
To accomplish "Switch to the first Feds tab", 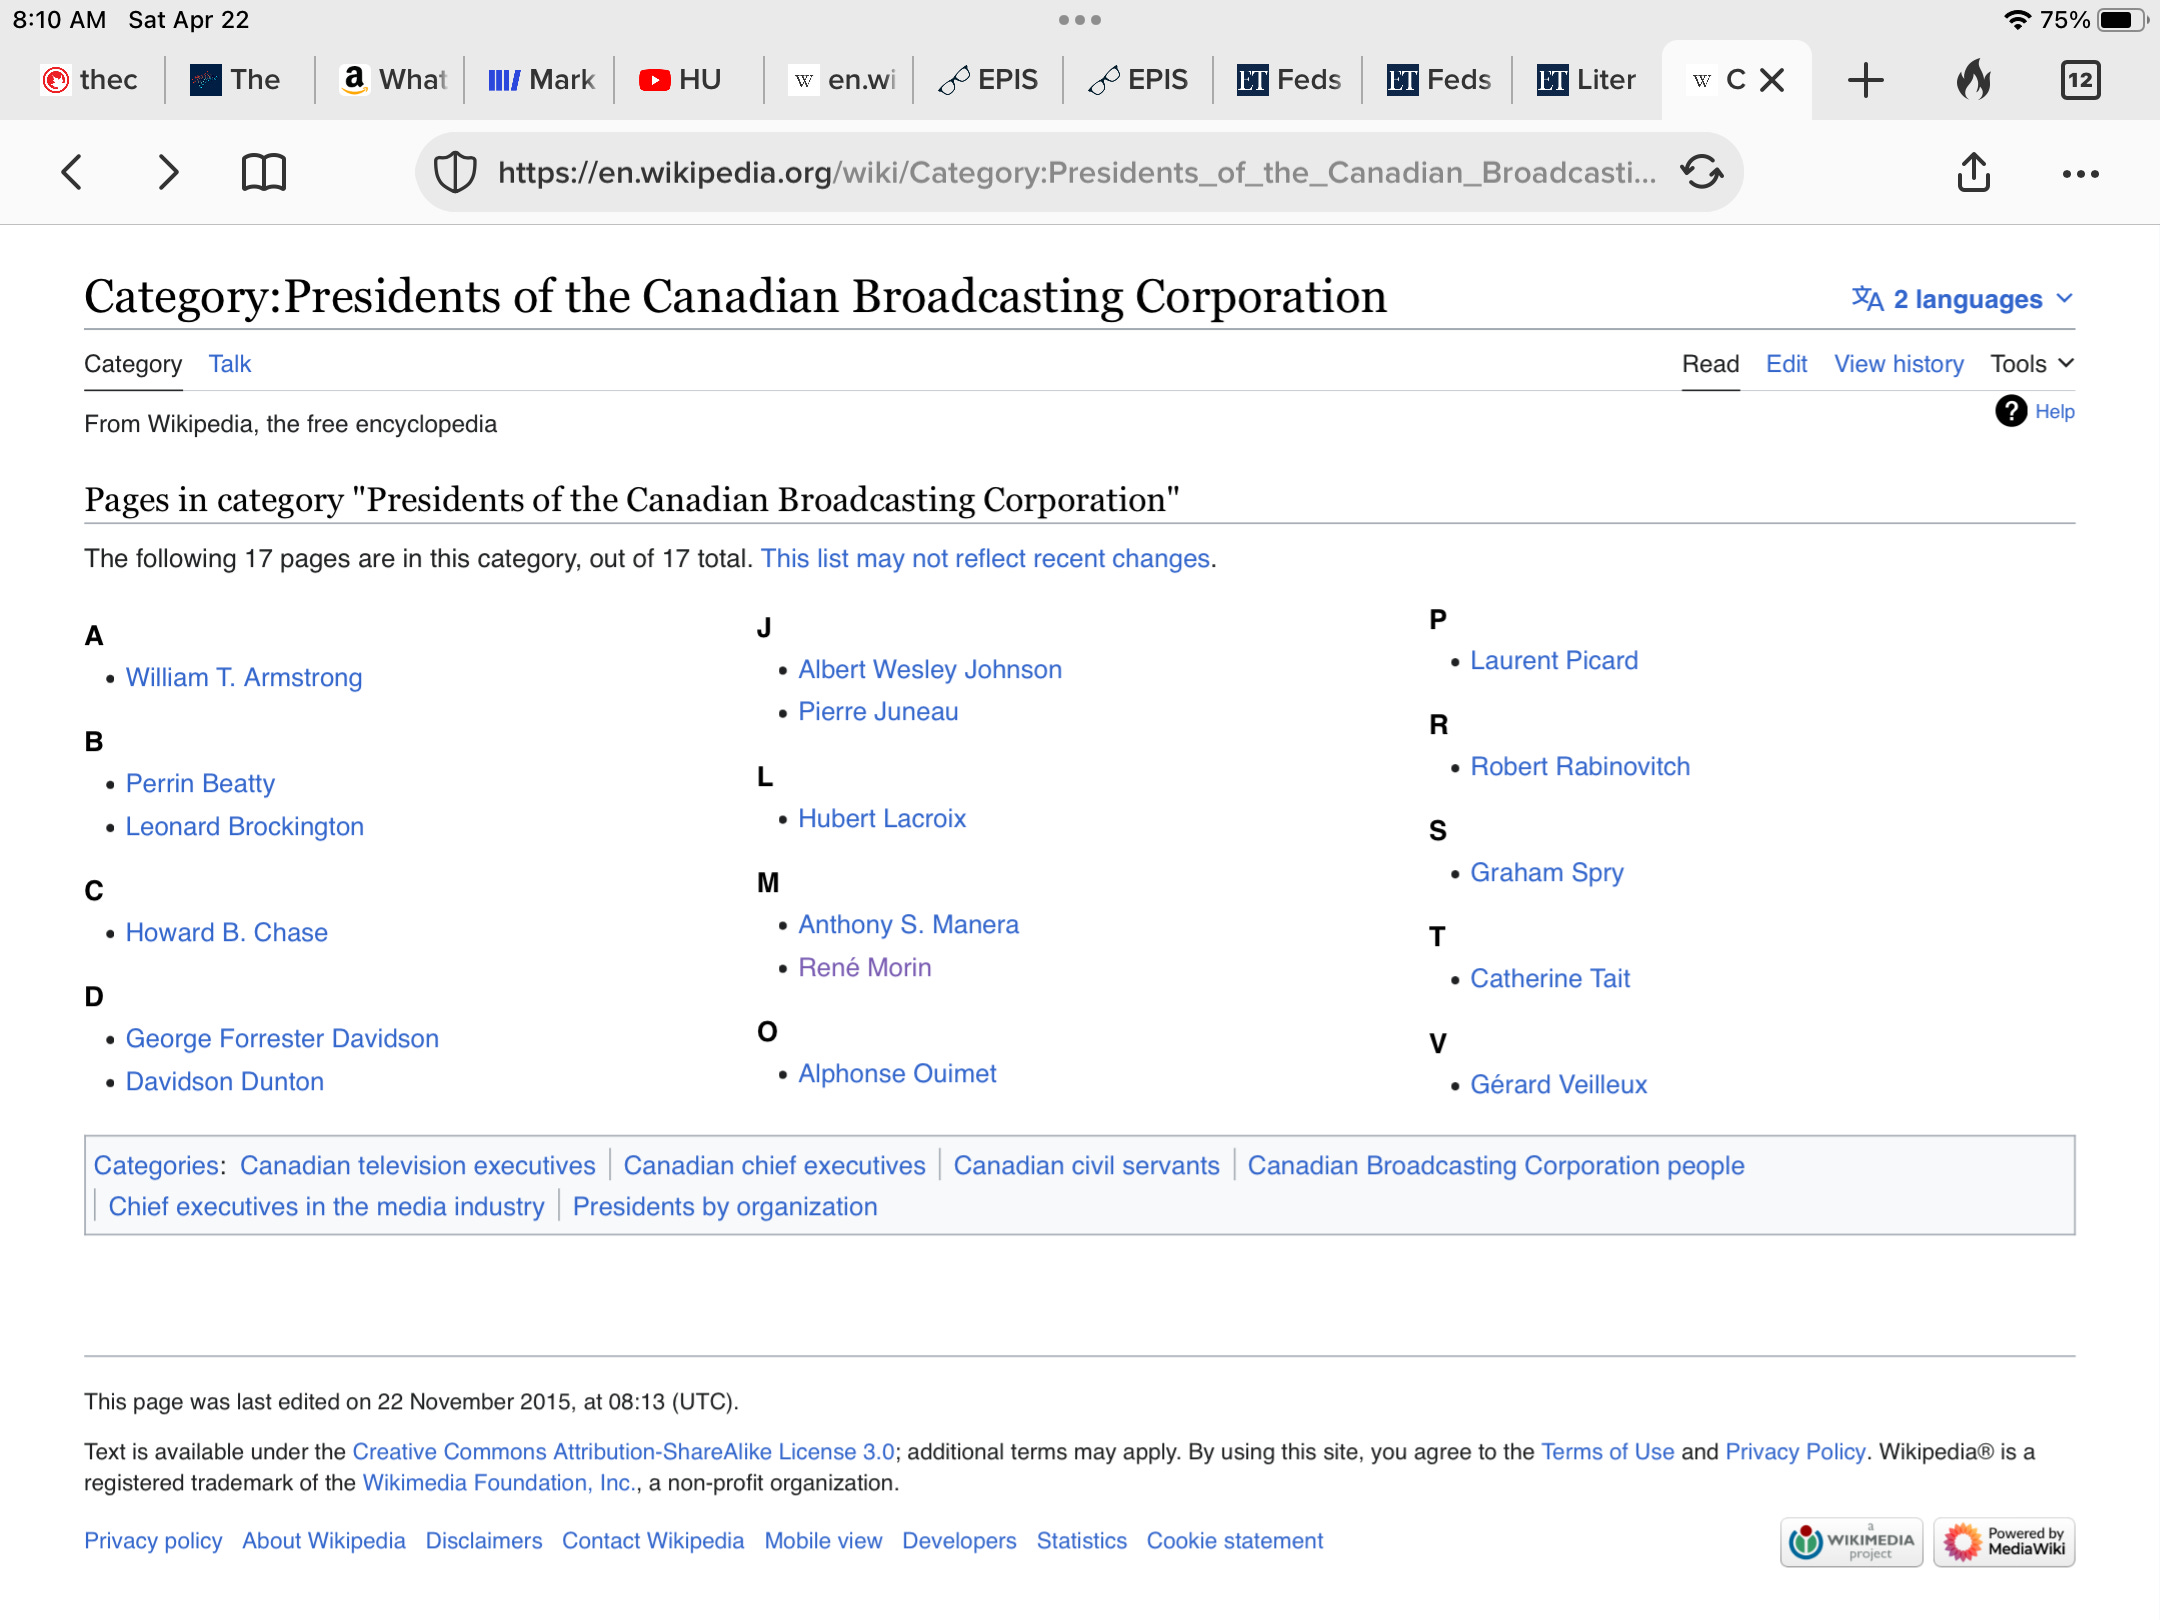I will pyautogui.click(x=1289, y=80).
